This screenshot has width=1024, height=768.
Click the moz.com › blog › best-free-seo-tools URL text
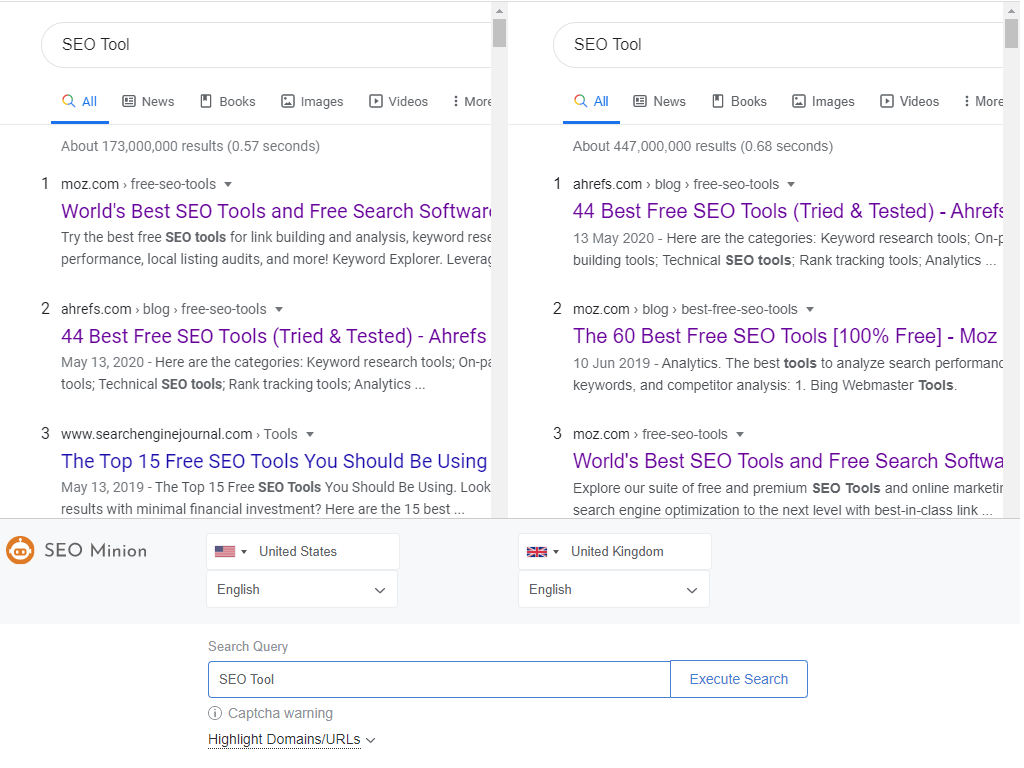[x=685, y=310]
